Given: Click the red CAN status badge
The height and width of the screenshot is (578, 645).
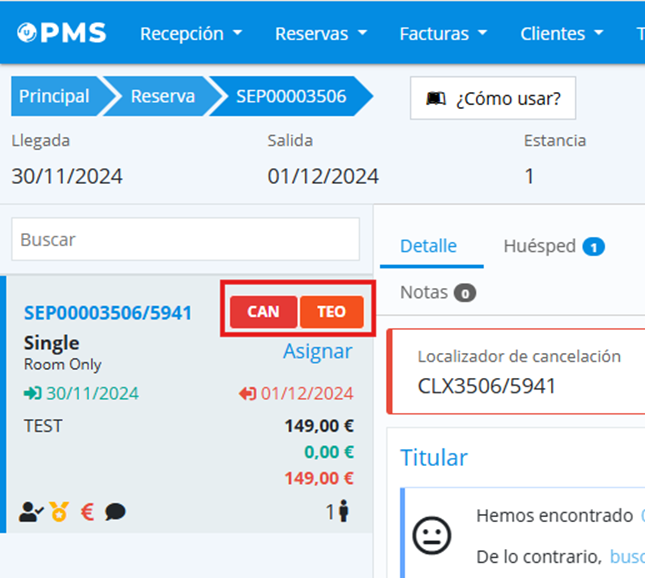Looking at the screenshot, I should tap(263, 311).
